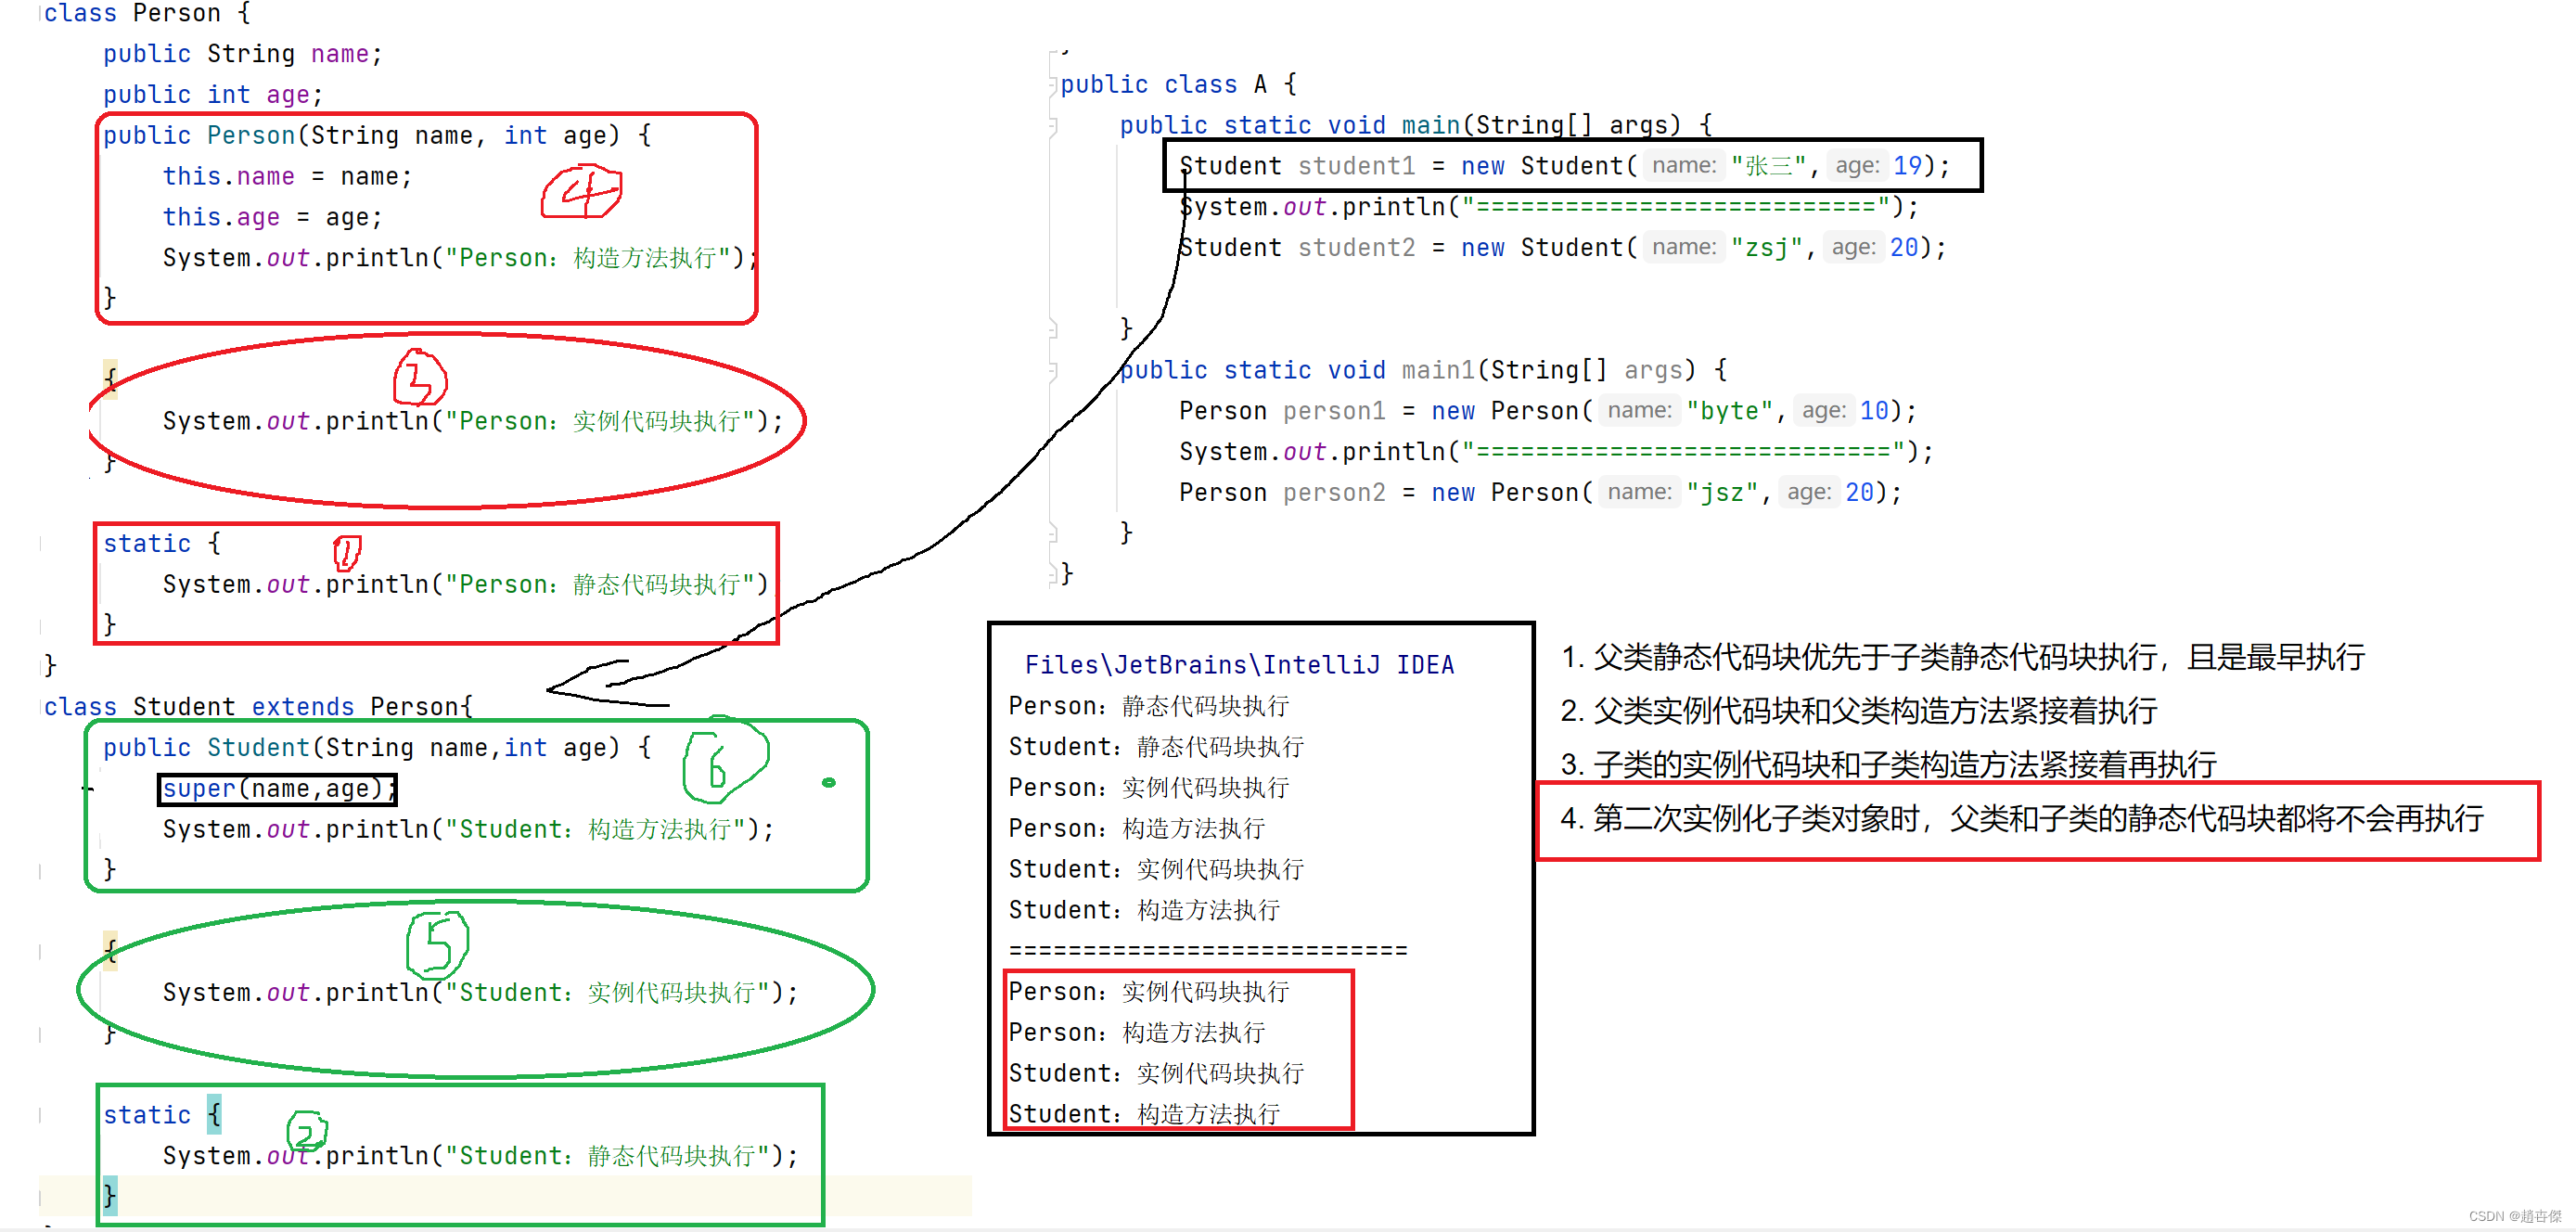Click the red circled number 3 annotation
This screenshot has height=1232, width=2576.
(x=420, y=379)
